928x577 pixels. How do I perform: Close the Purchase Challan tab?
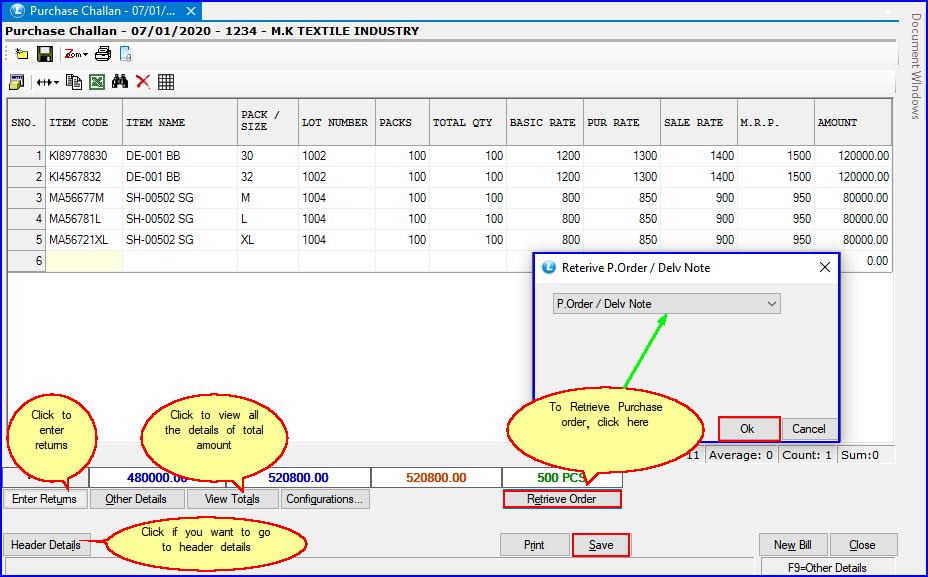tap(191, 11)
